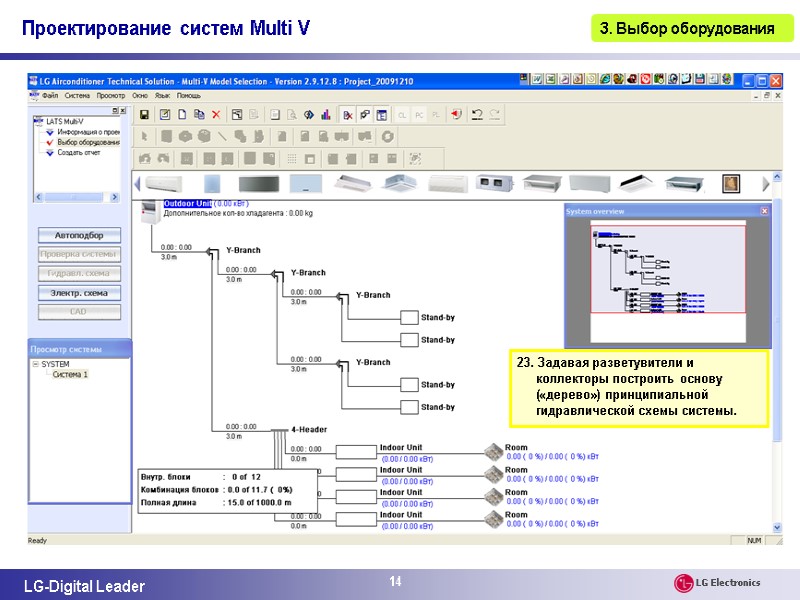
Task: Open the Система menu
Action: 77,95
